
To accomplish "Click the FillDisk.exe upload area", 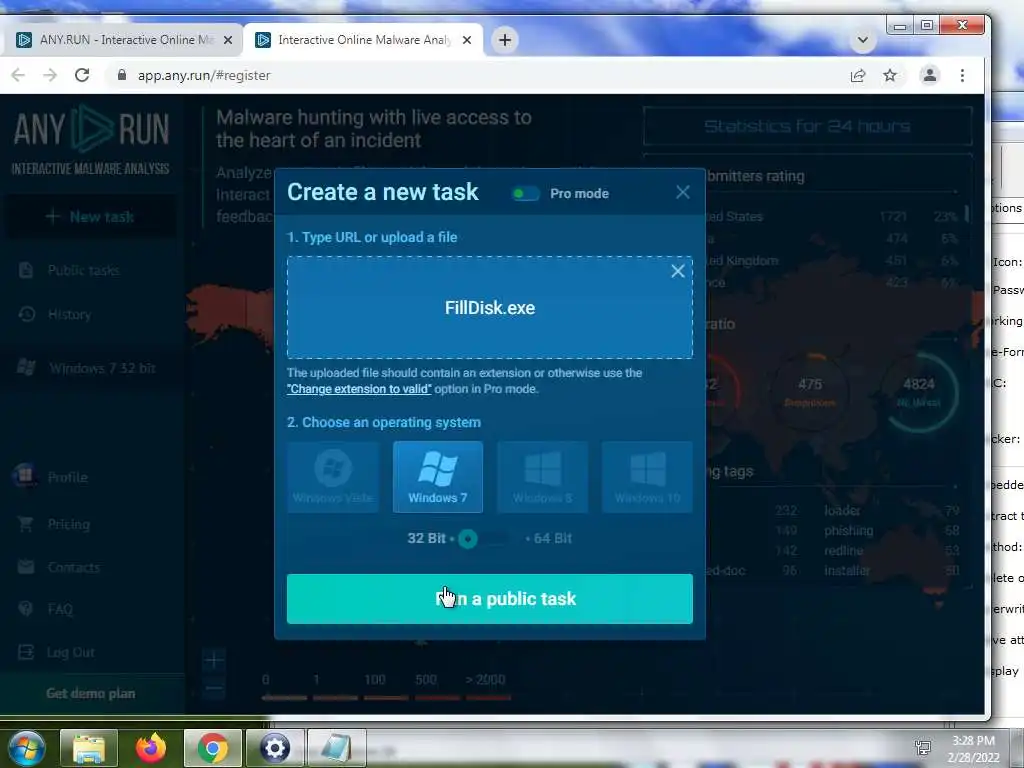I will click(490, 308).
